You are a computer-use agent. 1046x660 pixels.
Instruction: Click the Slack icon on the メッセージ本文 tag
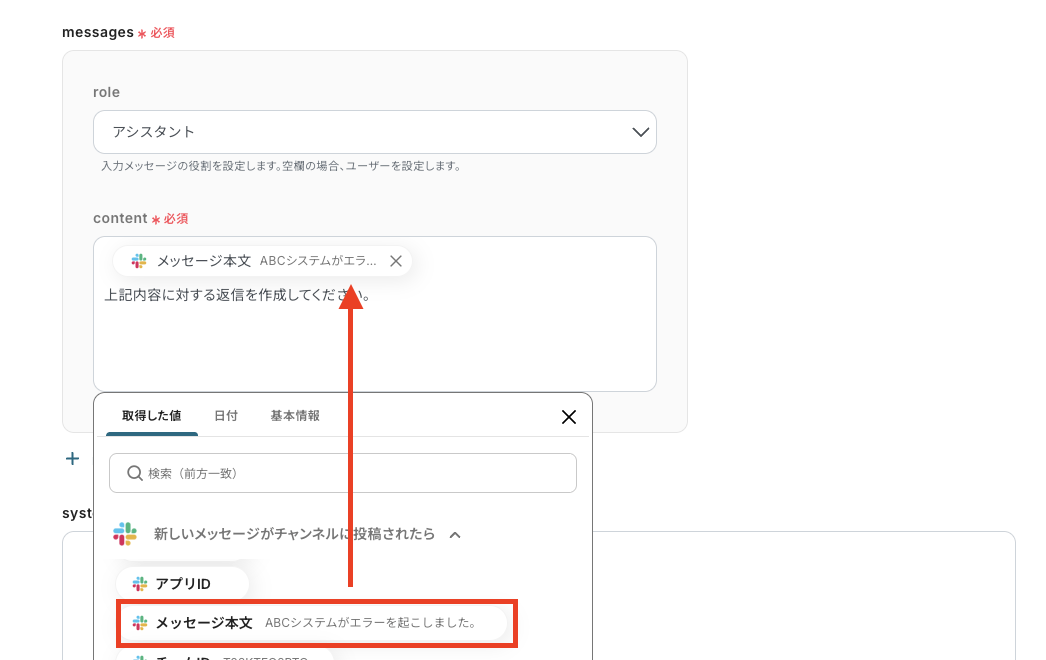point(137,261)
